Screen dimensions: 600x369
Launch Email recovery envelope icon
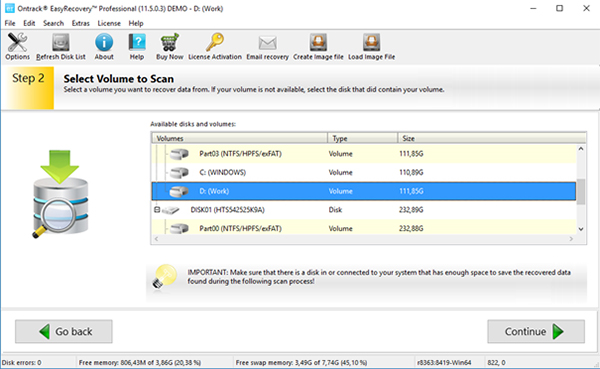(267, 42)
